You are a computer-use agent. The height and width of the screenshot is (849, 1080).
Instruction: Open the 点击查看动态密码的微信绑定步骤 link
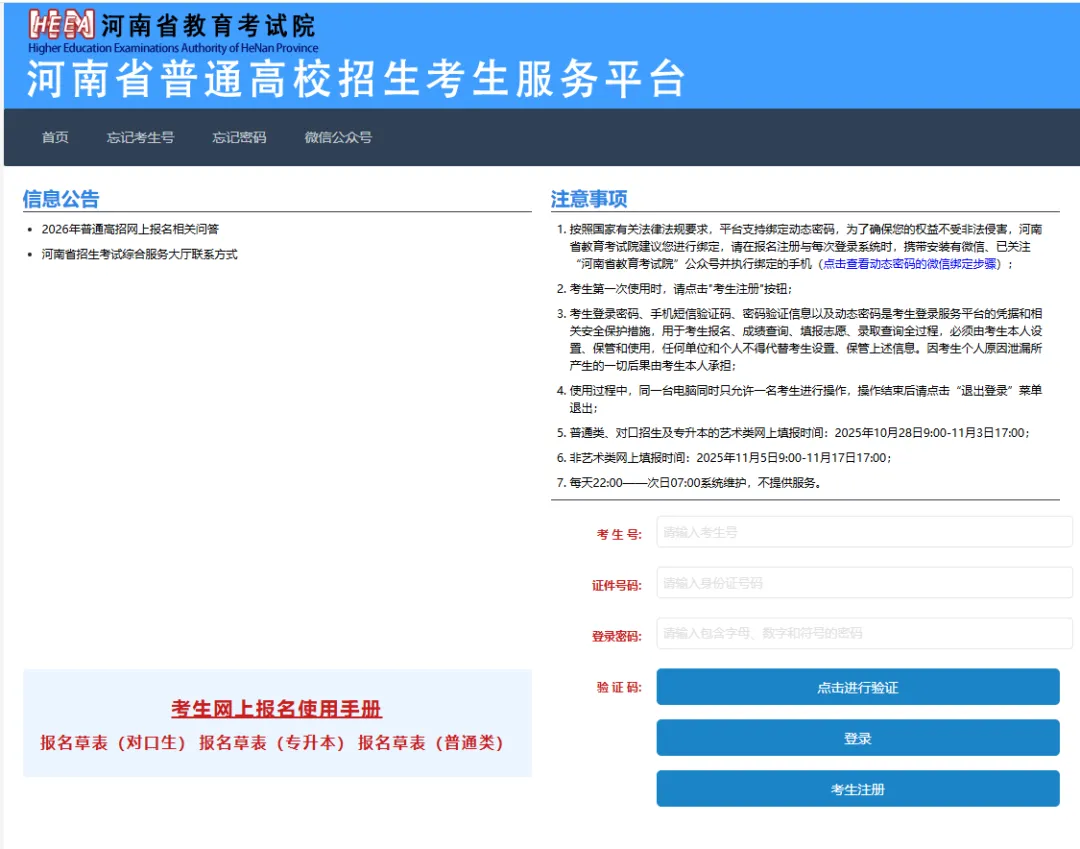[909, 264]
